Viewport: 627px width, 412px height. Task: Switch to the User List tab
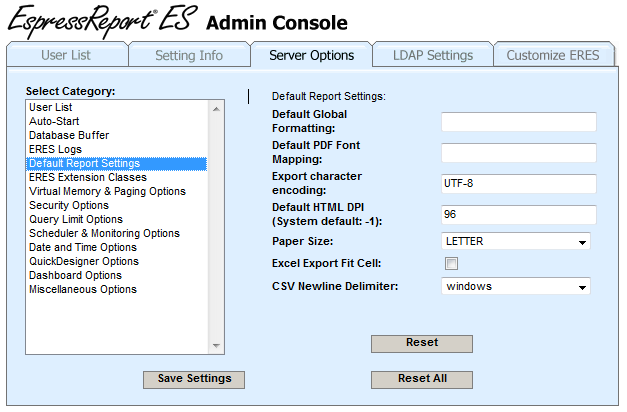coord(67,54)
